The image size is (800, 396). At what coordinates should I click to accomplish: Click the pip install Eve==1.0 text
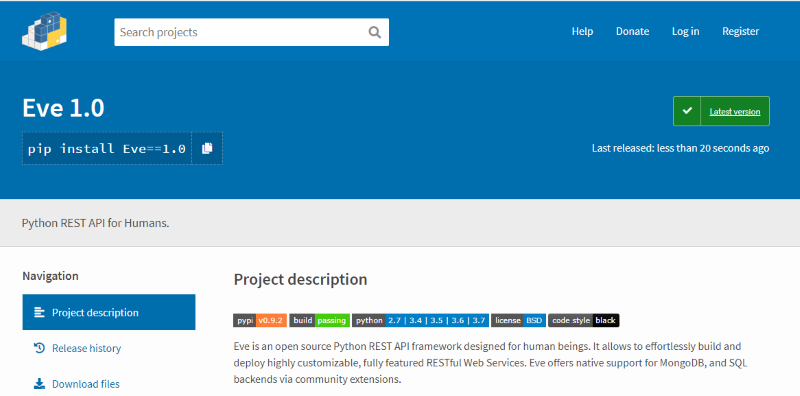click(107, 149)
